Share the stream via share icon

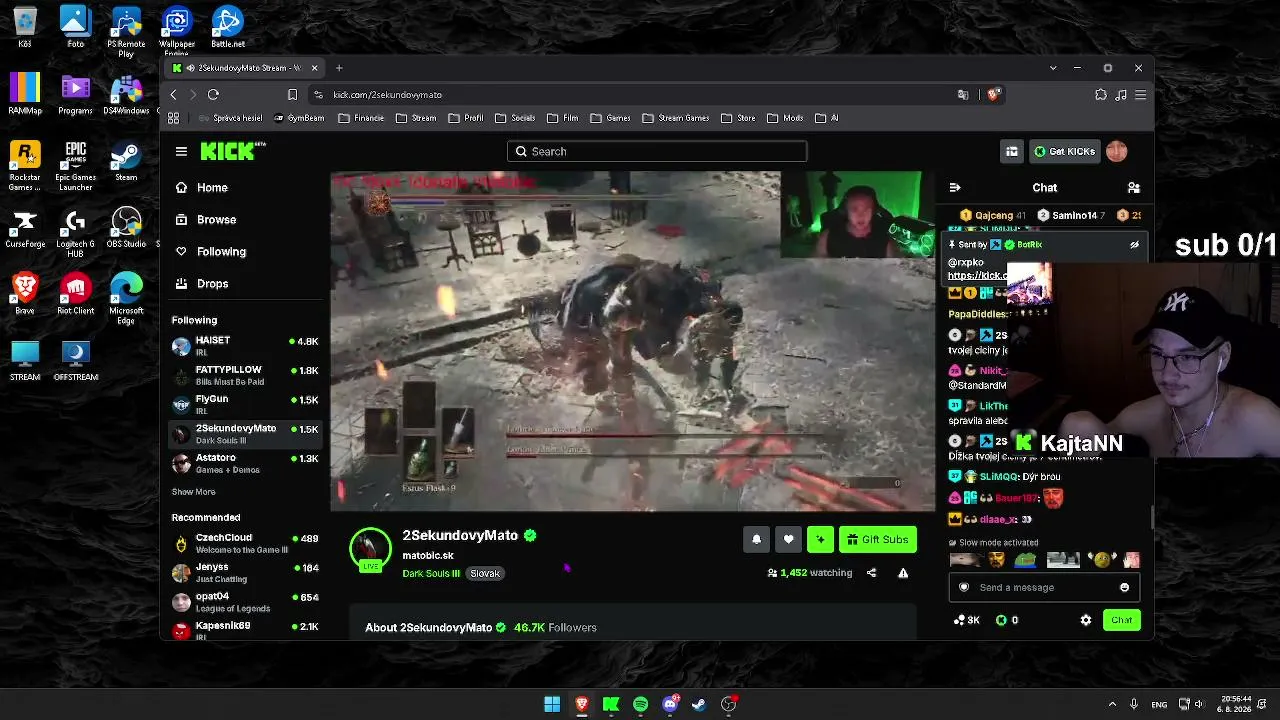pyautogui.click(x=871, y=573)
